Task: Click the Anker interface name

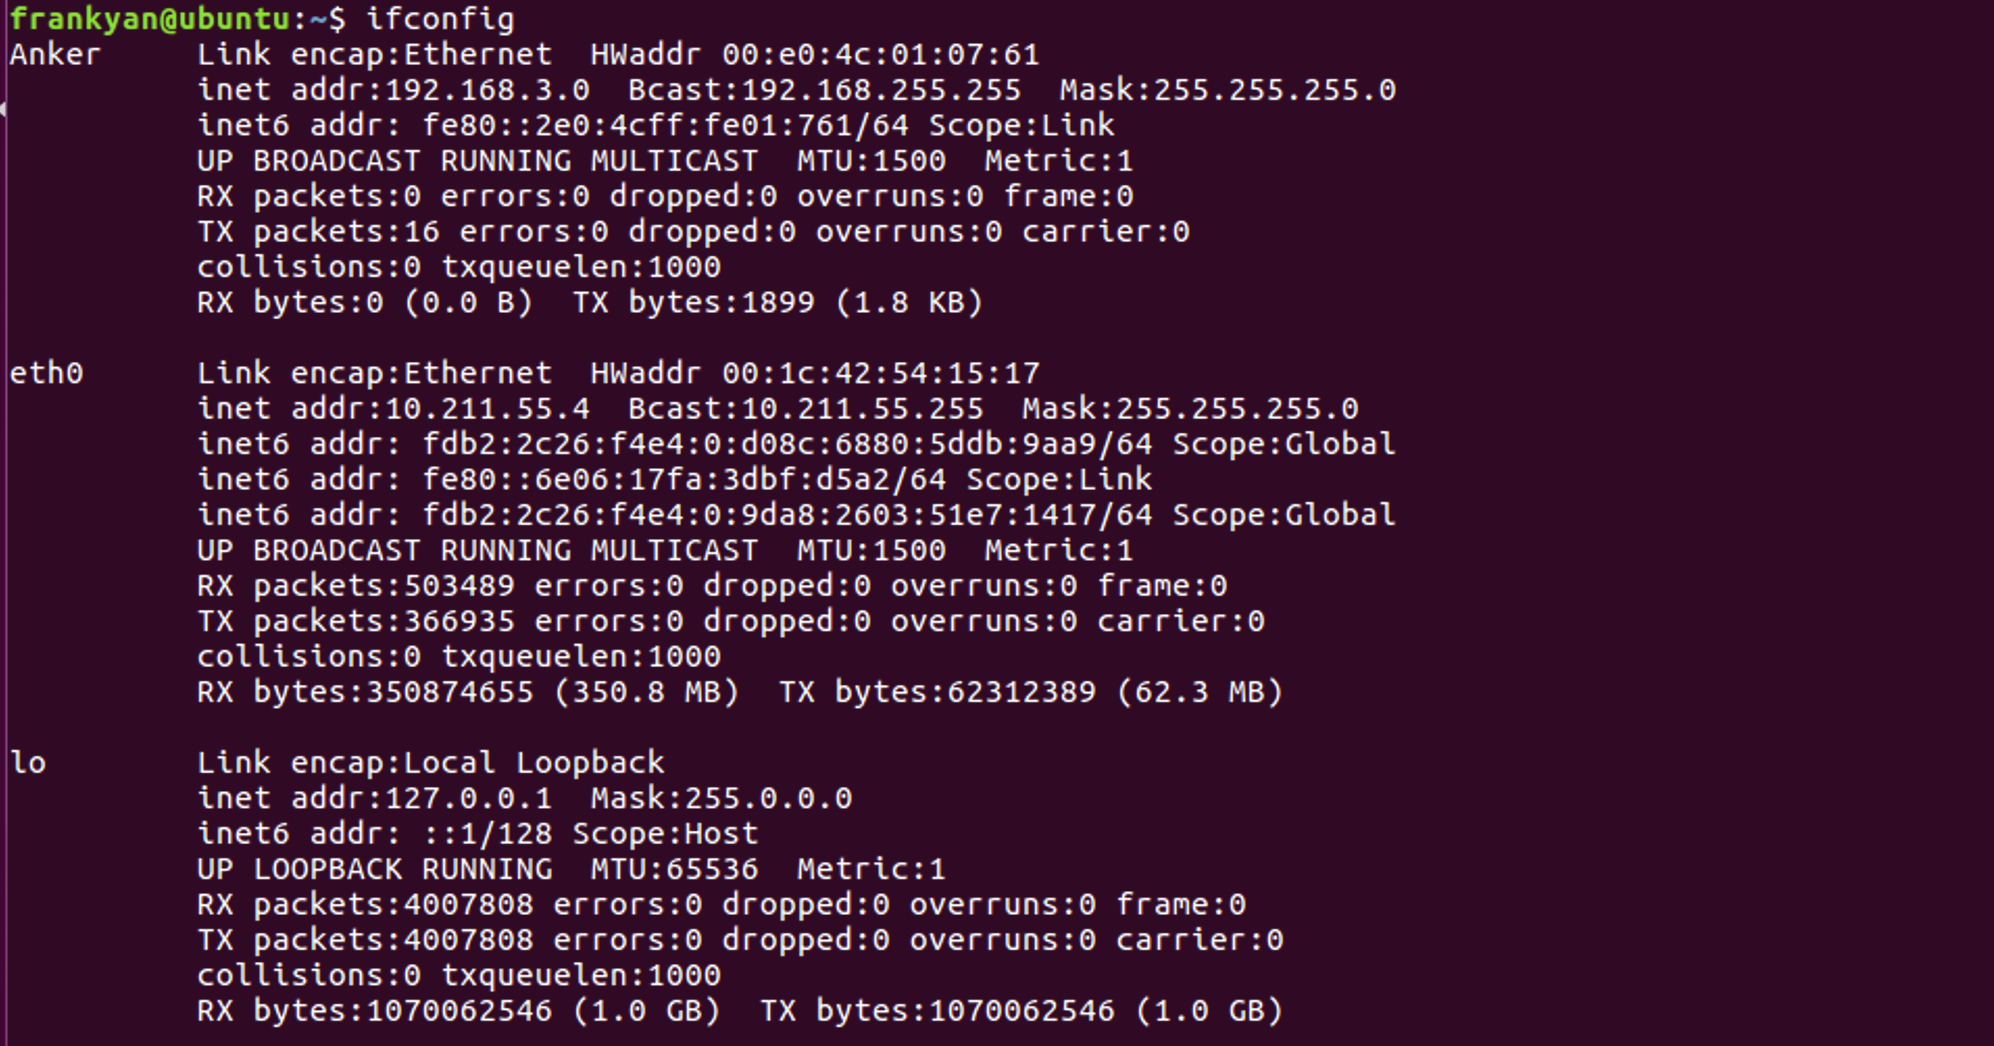Action: pyautogui.click(x=55, y=54)
